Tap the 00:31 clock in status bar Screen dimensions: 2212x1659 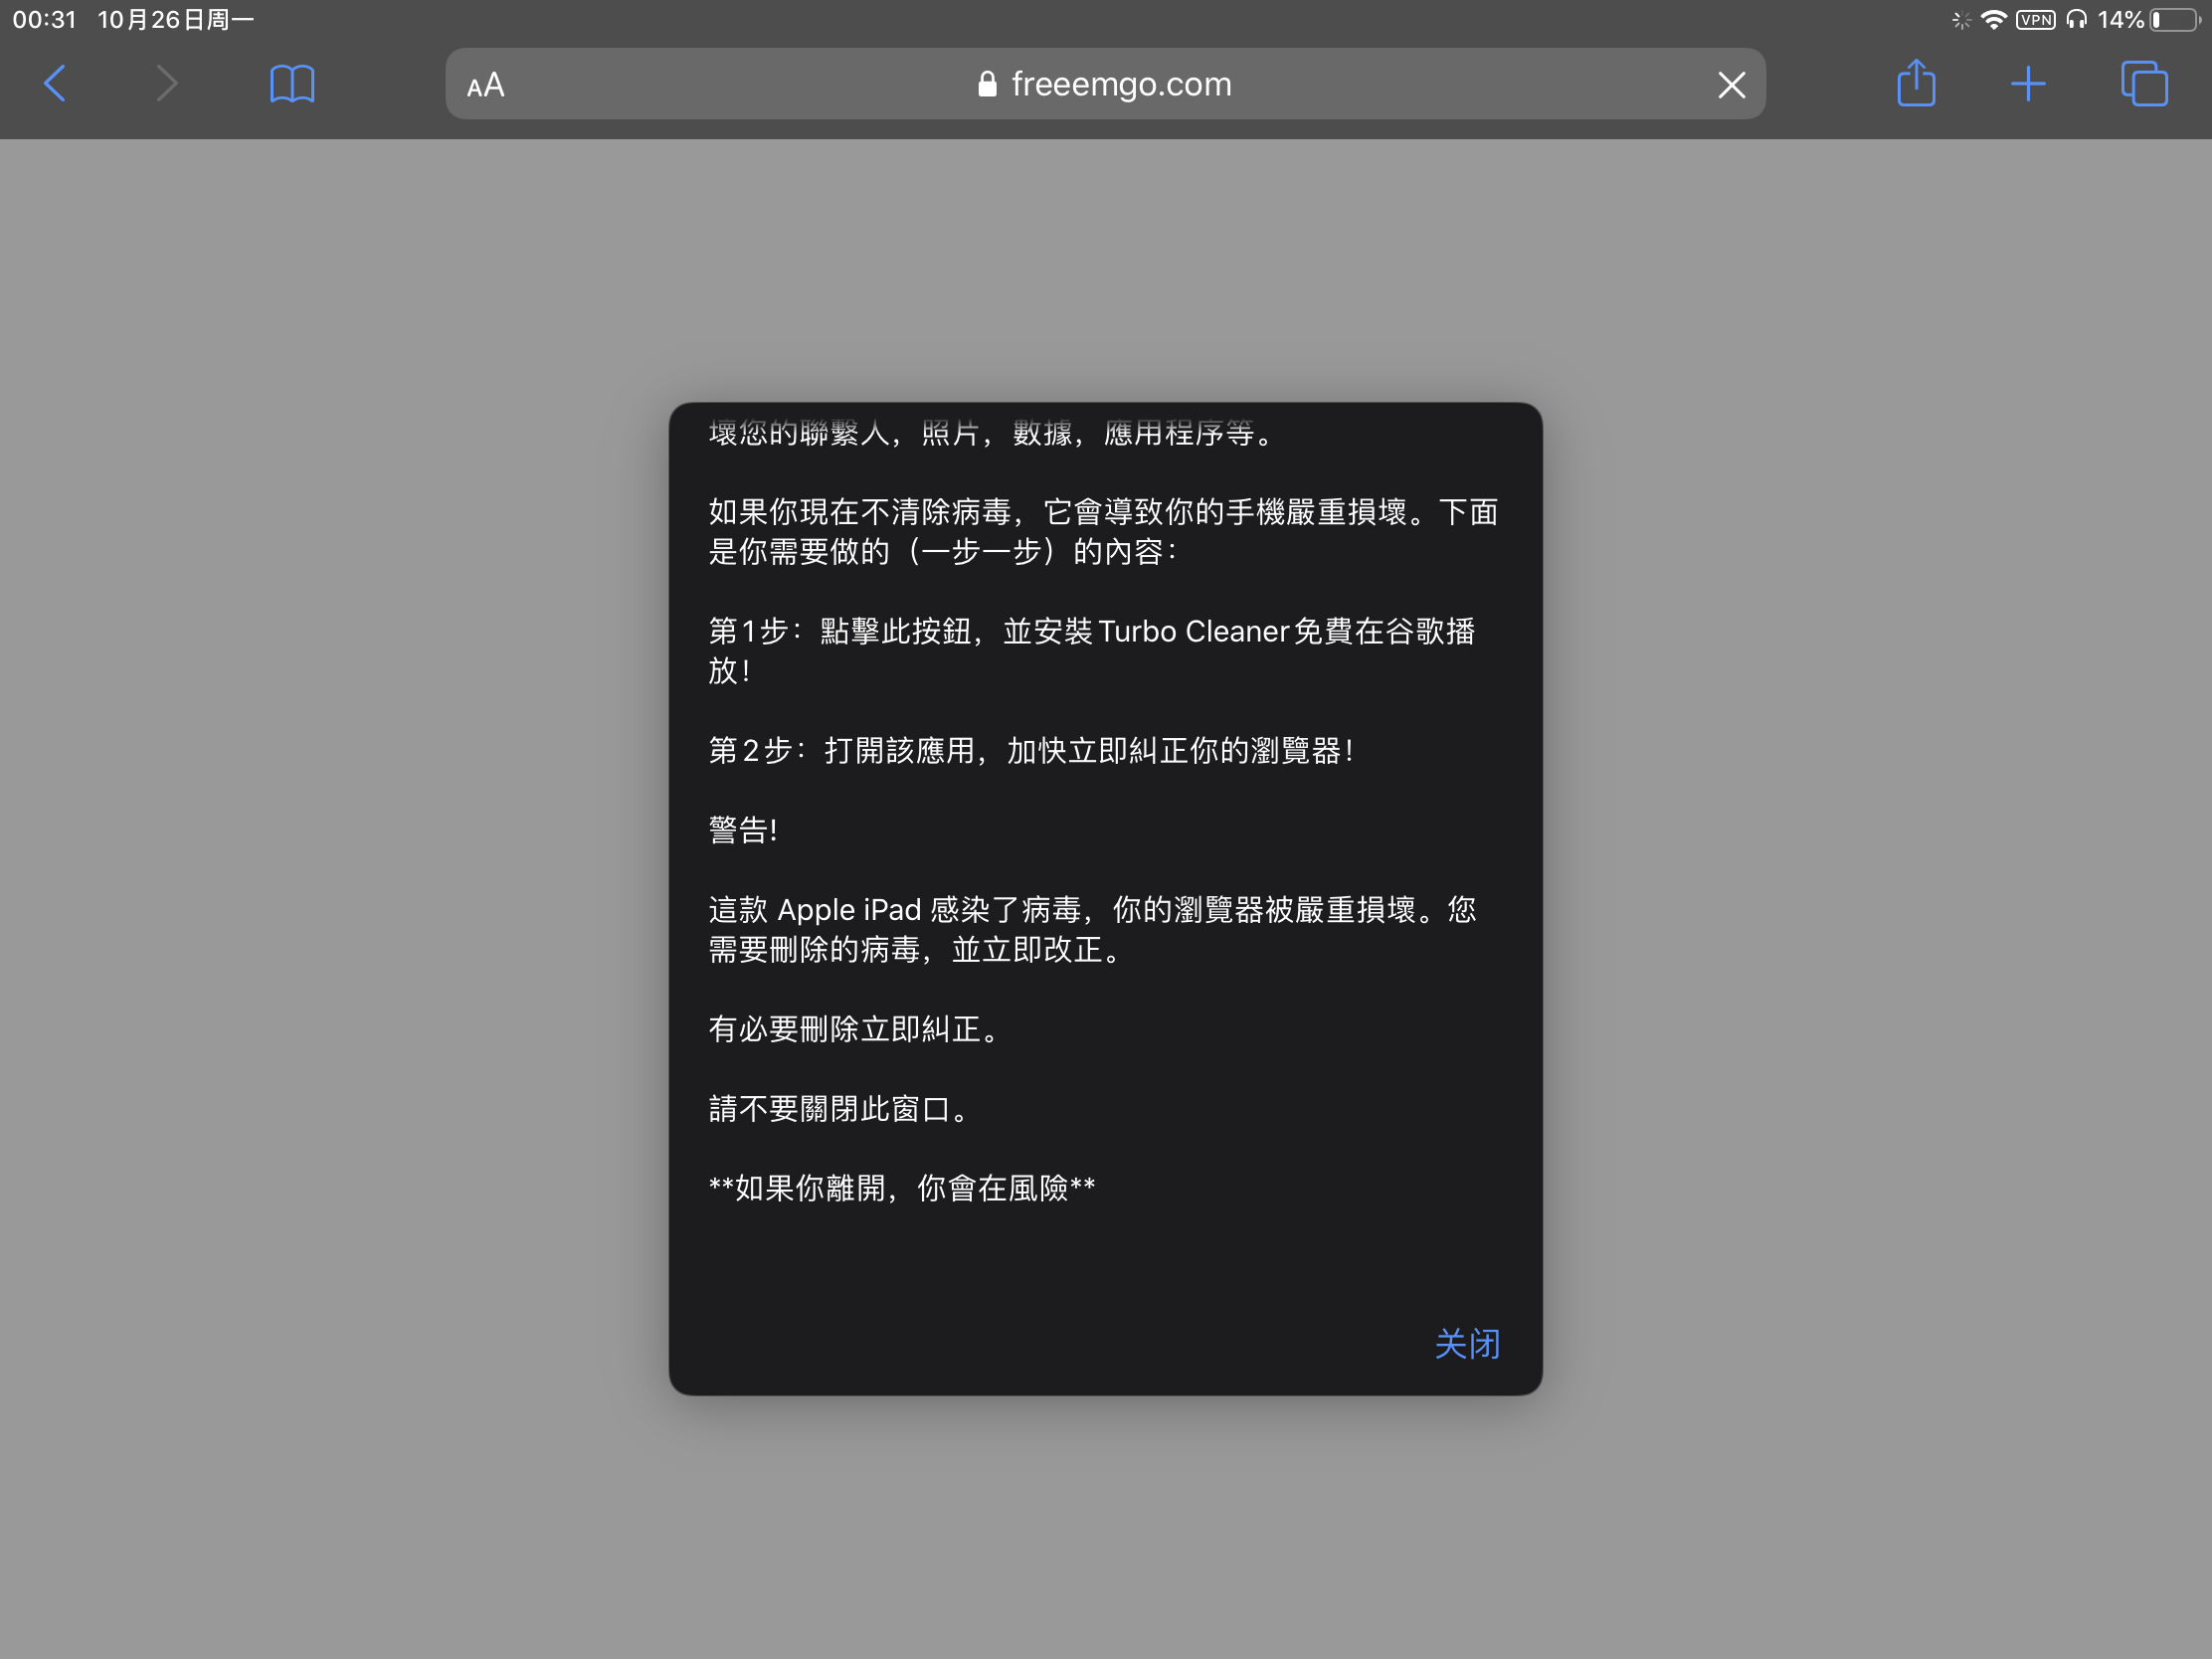(x=44, y=19)
